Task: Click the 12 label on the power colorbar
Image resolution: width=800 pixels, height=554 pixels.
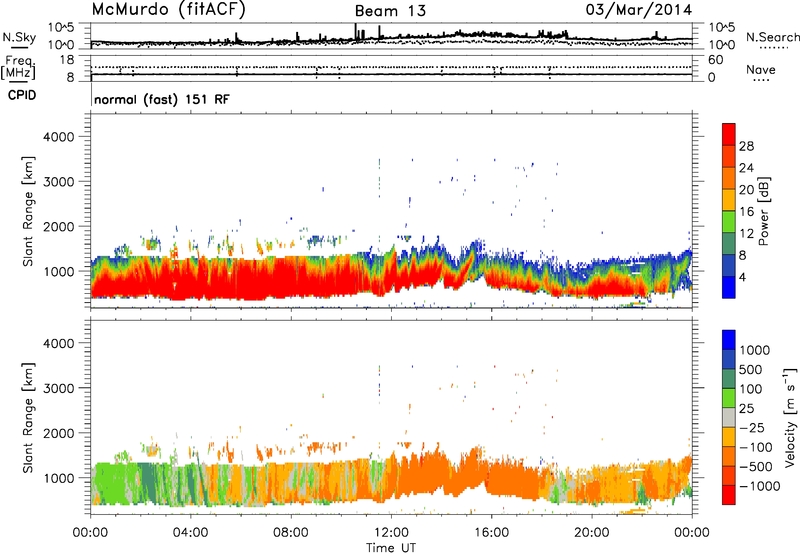Action: pos(746,234)
